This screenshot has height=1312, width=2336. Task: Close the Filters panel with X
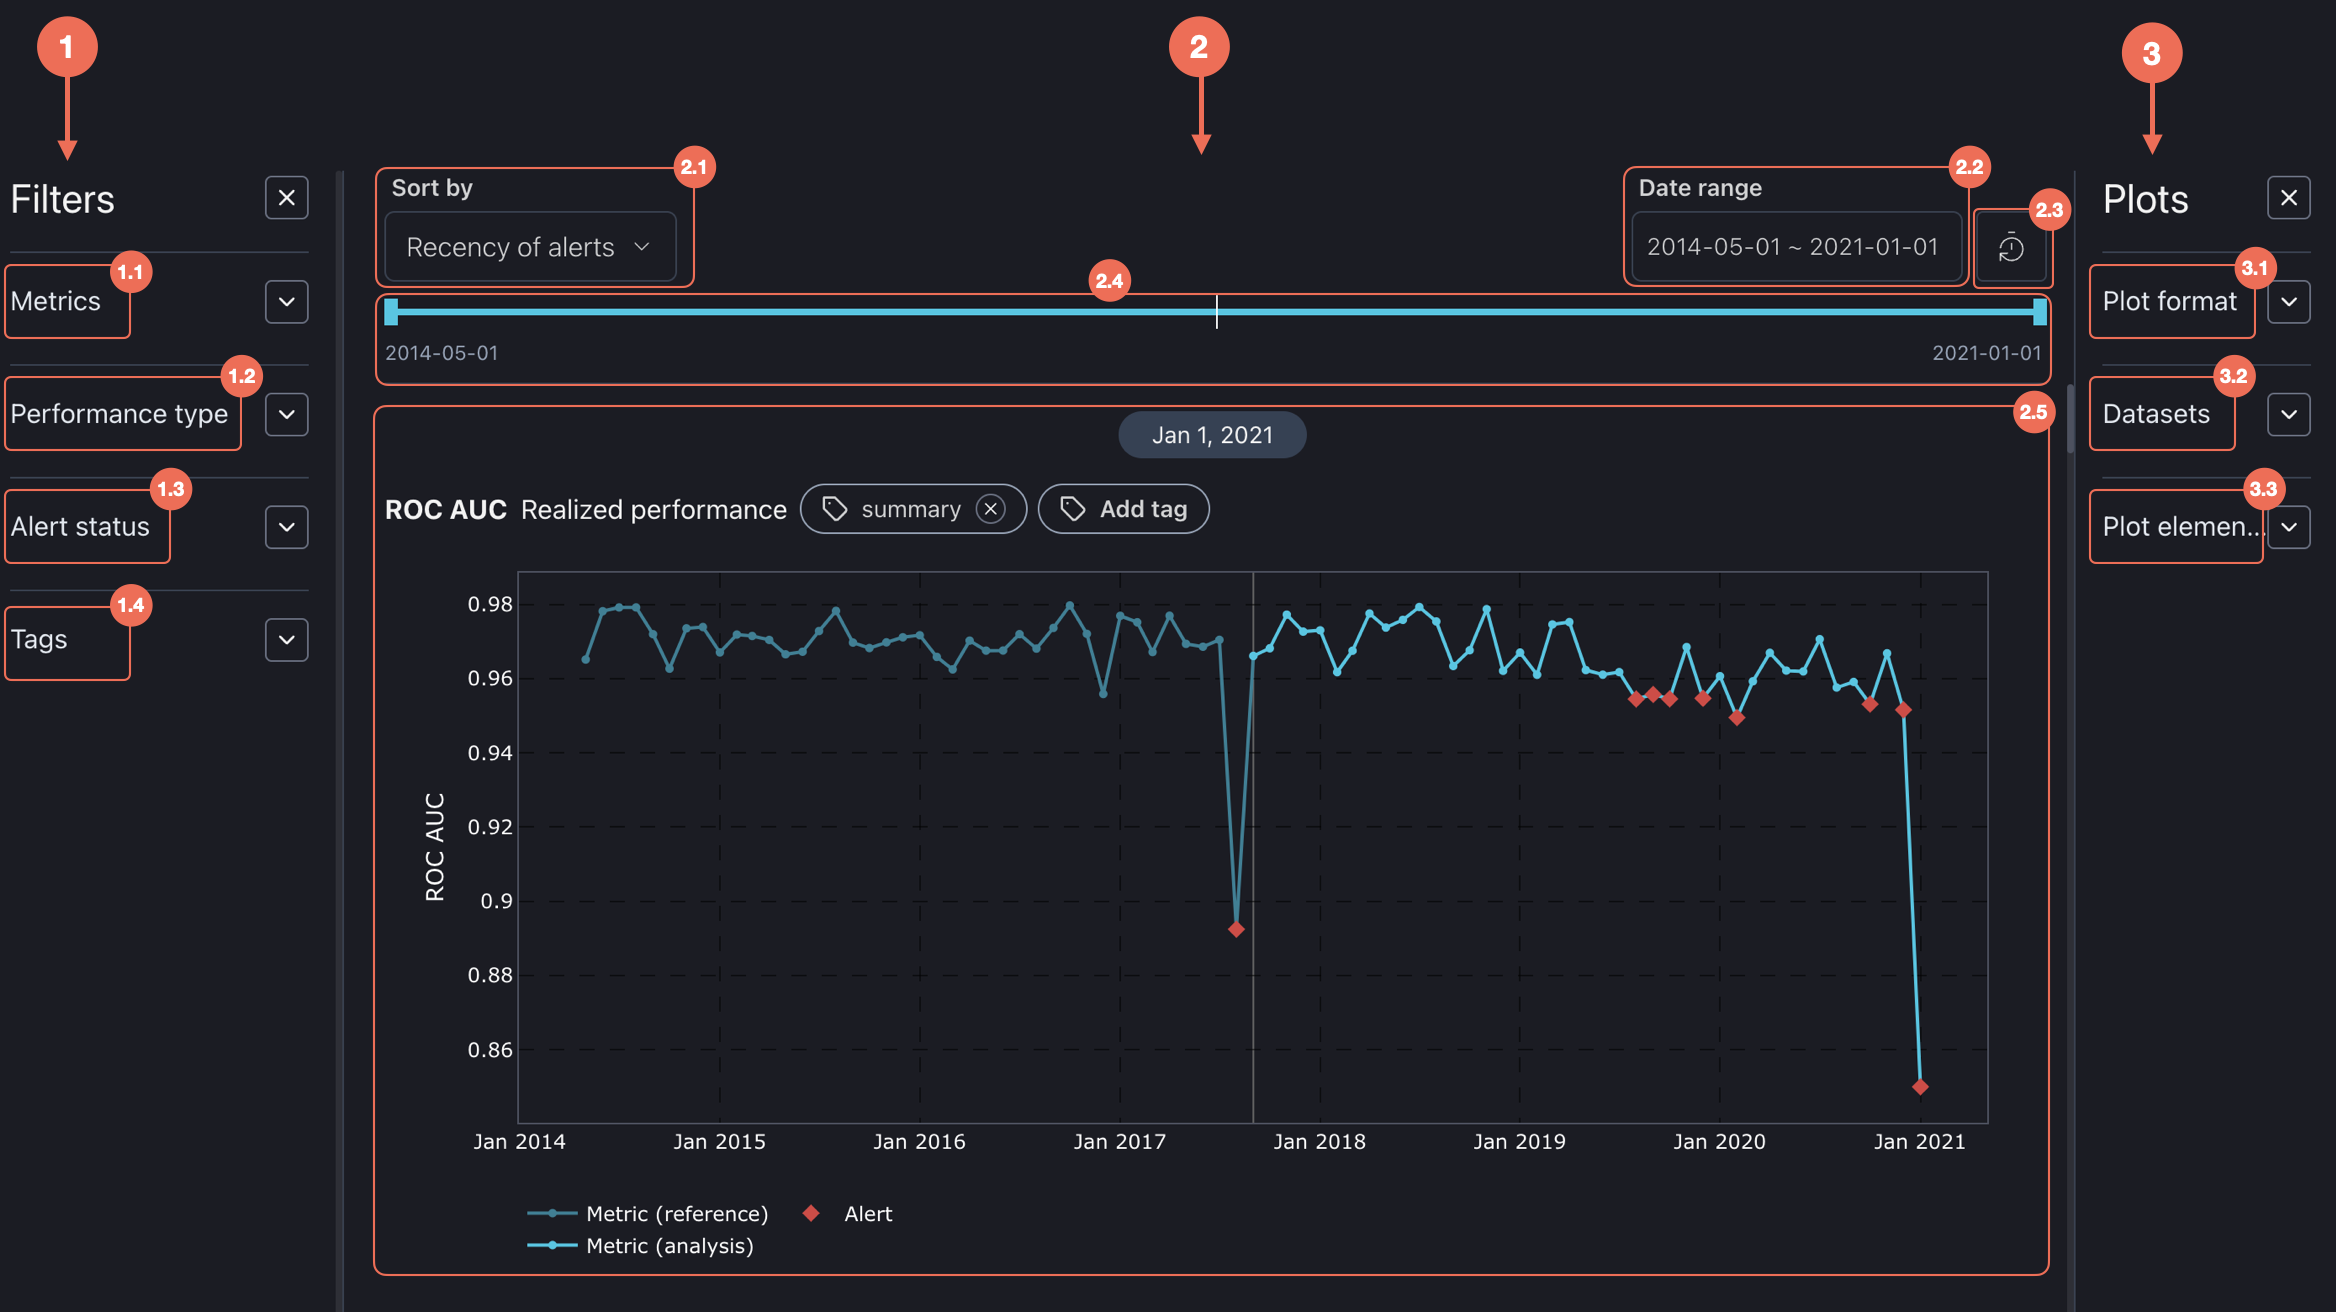(x=286, y=198)
